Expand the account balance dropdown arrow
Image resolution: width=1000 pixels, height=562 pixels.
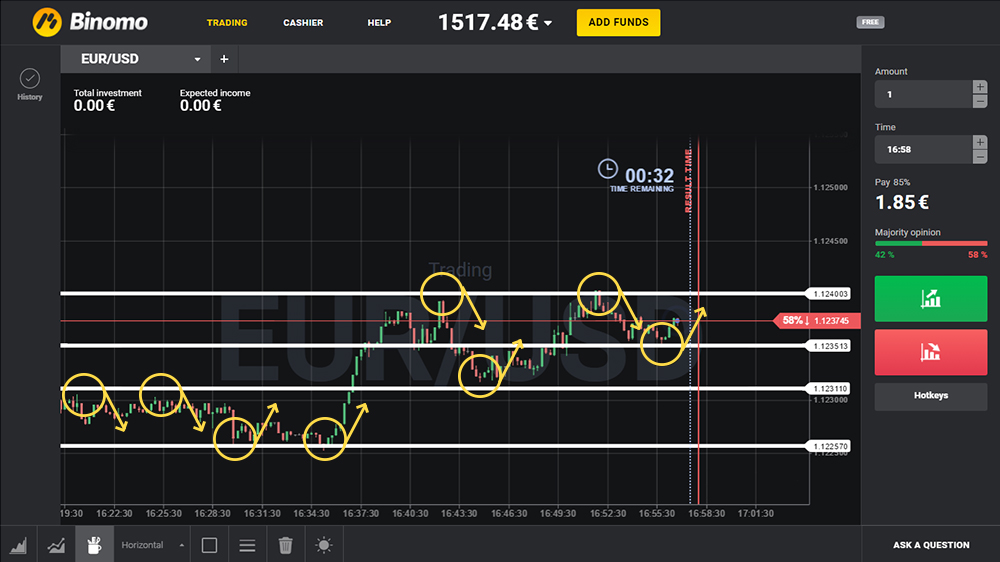click(x=548, y=24)
